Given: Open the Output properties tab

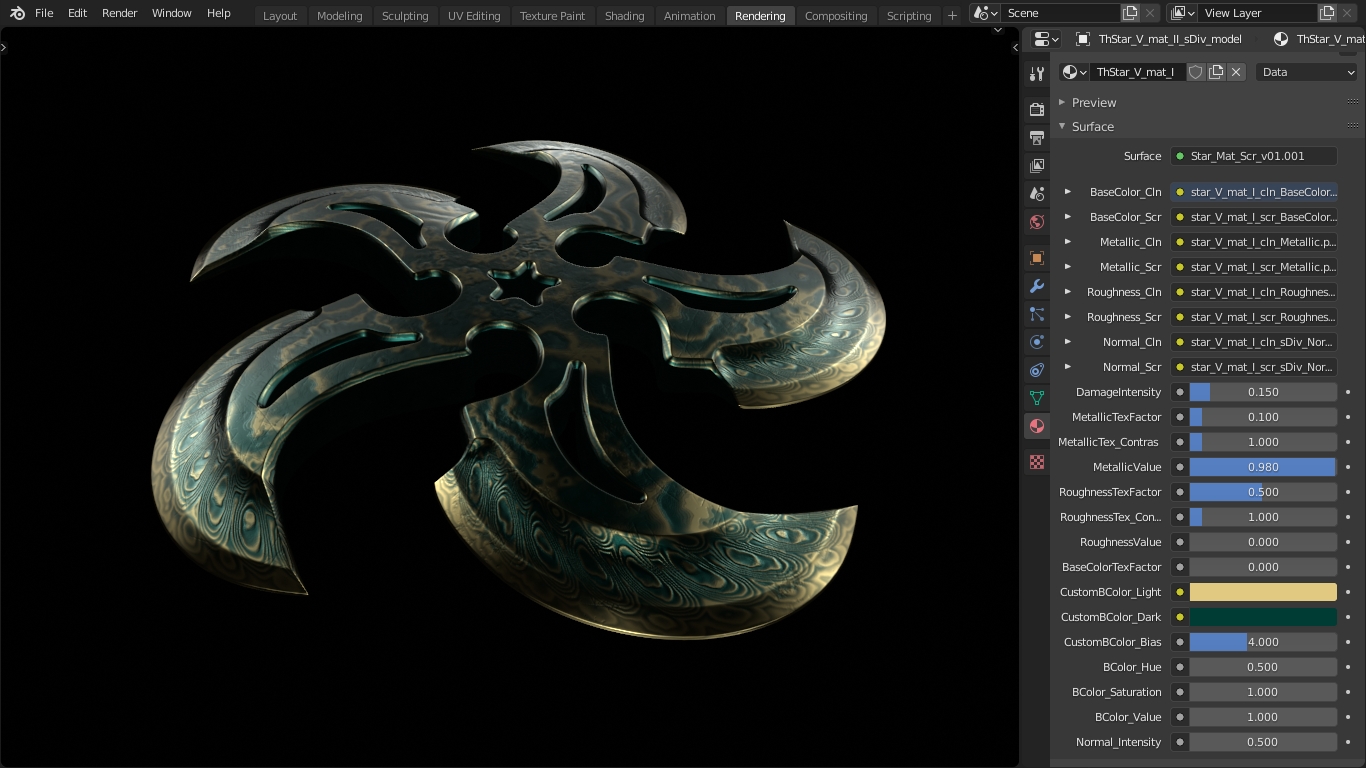Looking at the screenshot, I should click(x=1037, y=137).
